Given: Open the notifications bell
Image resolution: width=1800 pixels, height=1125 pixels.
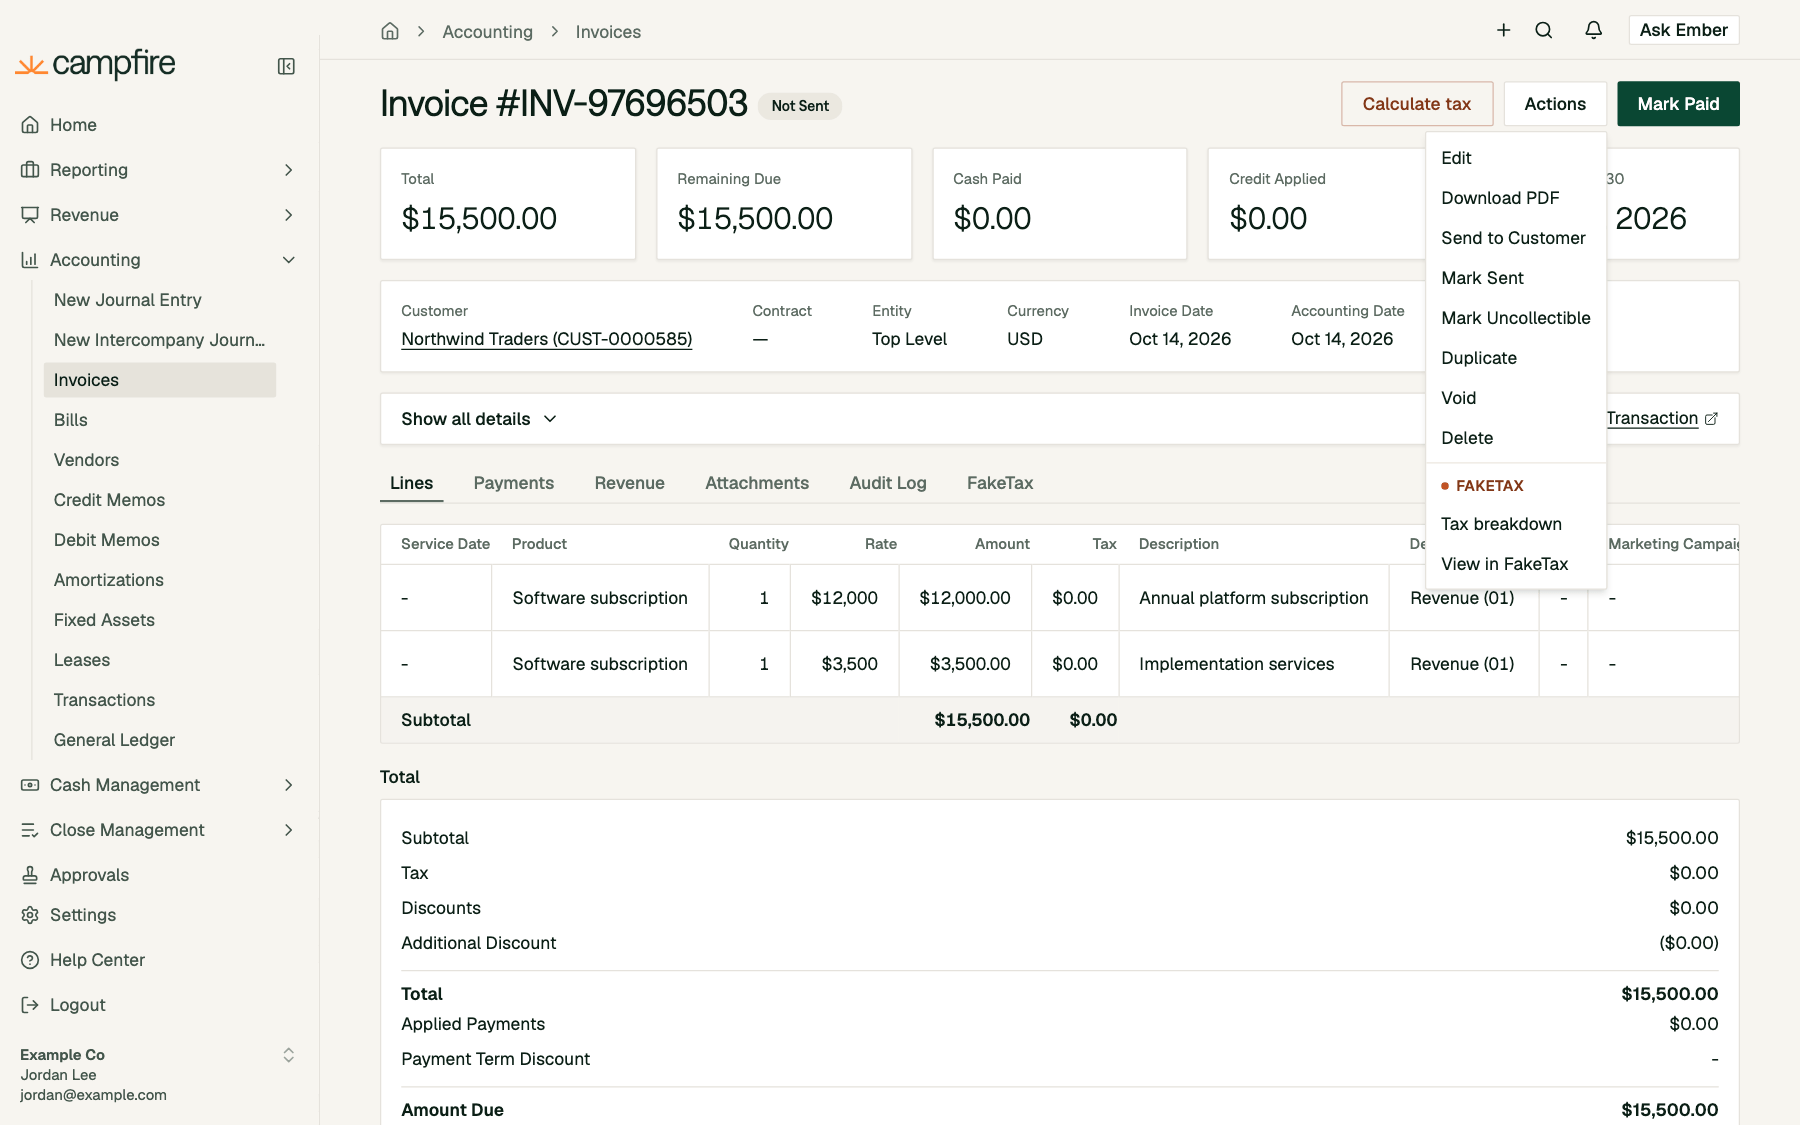Looking at the screenshot, I should point(1594,30).
